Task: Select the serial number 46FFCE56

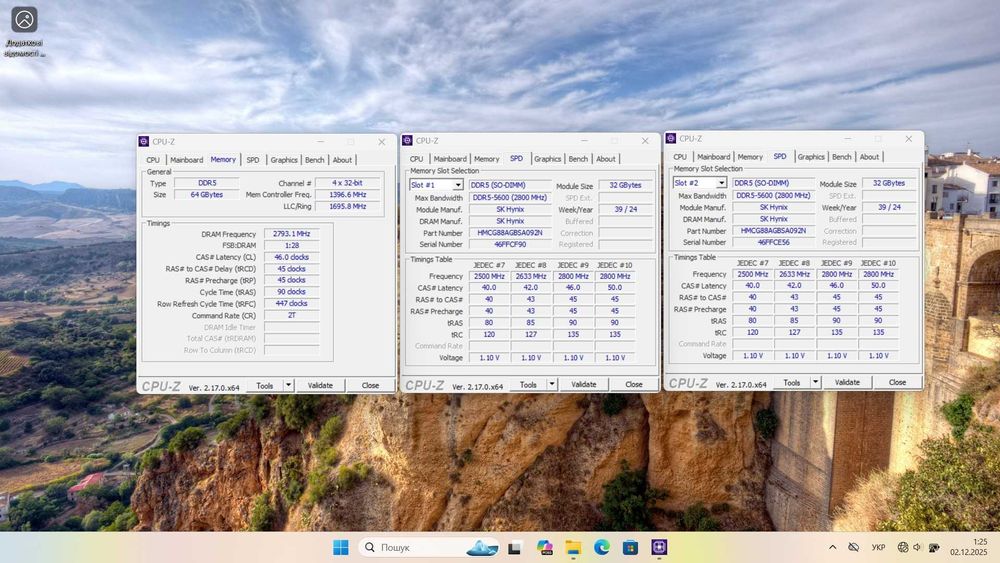Action: pos(774,242)
